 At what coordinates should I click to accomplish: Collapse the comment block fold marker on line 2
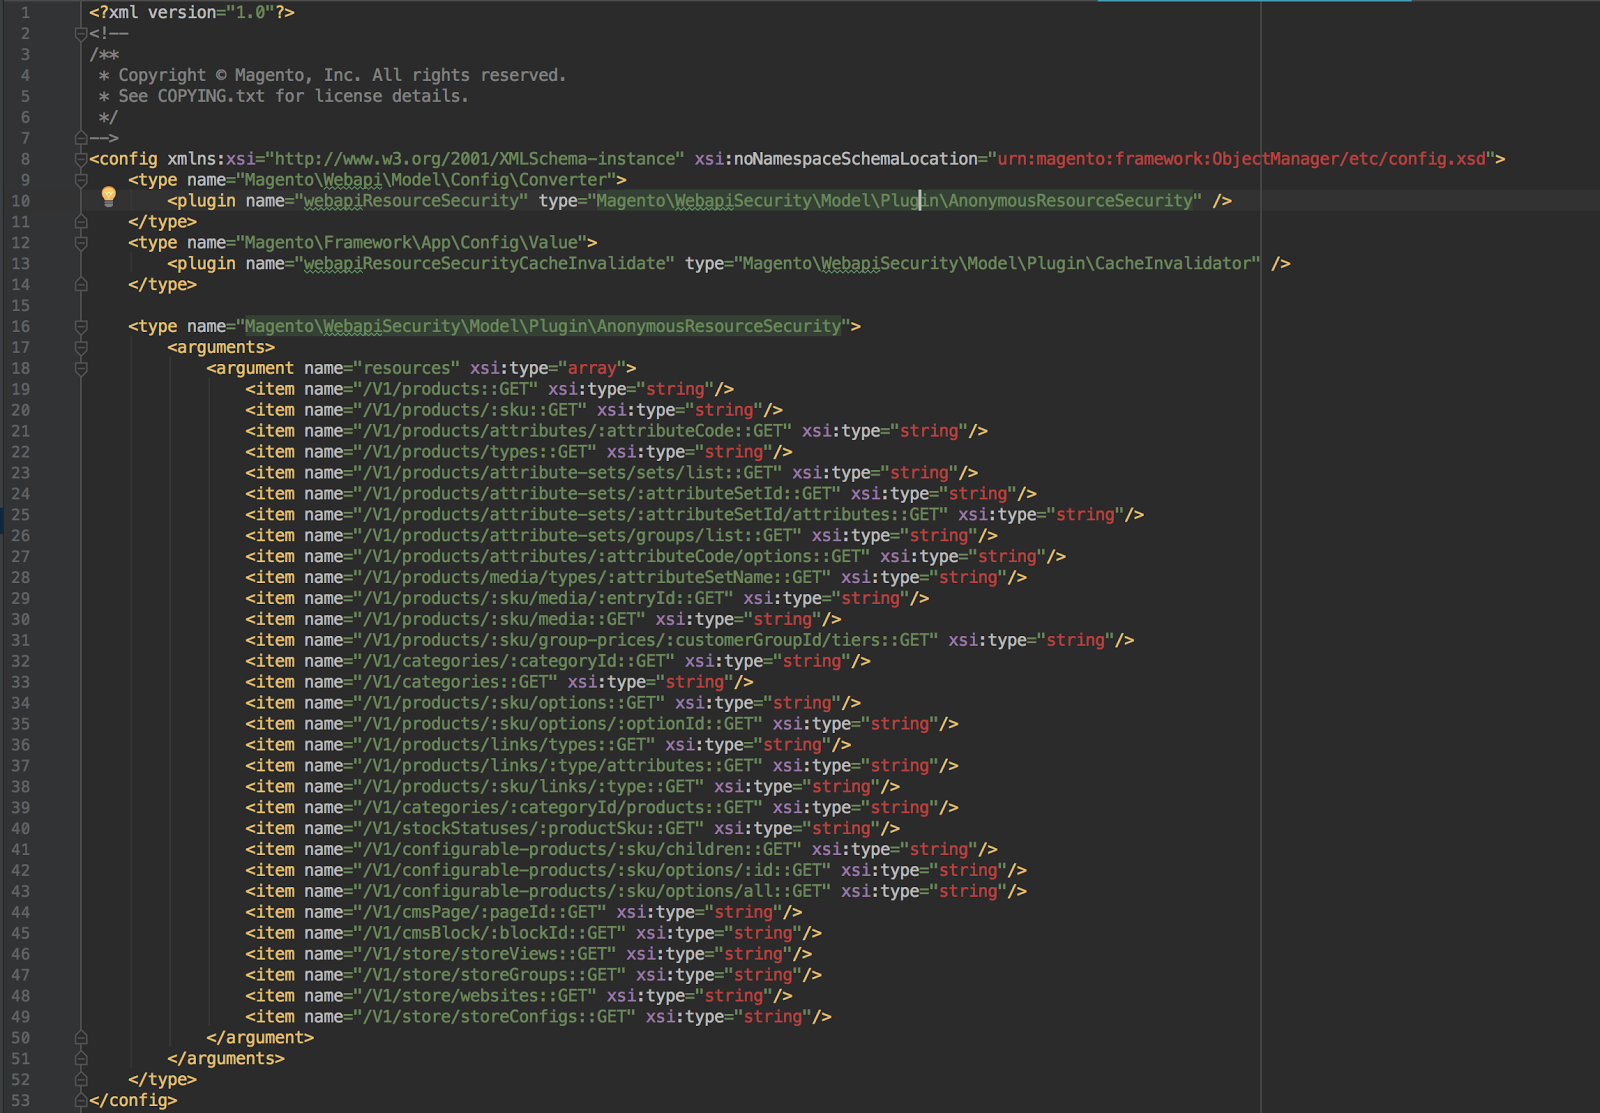81,34
